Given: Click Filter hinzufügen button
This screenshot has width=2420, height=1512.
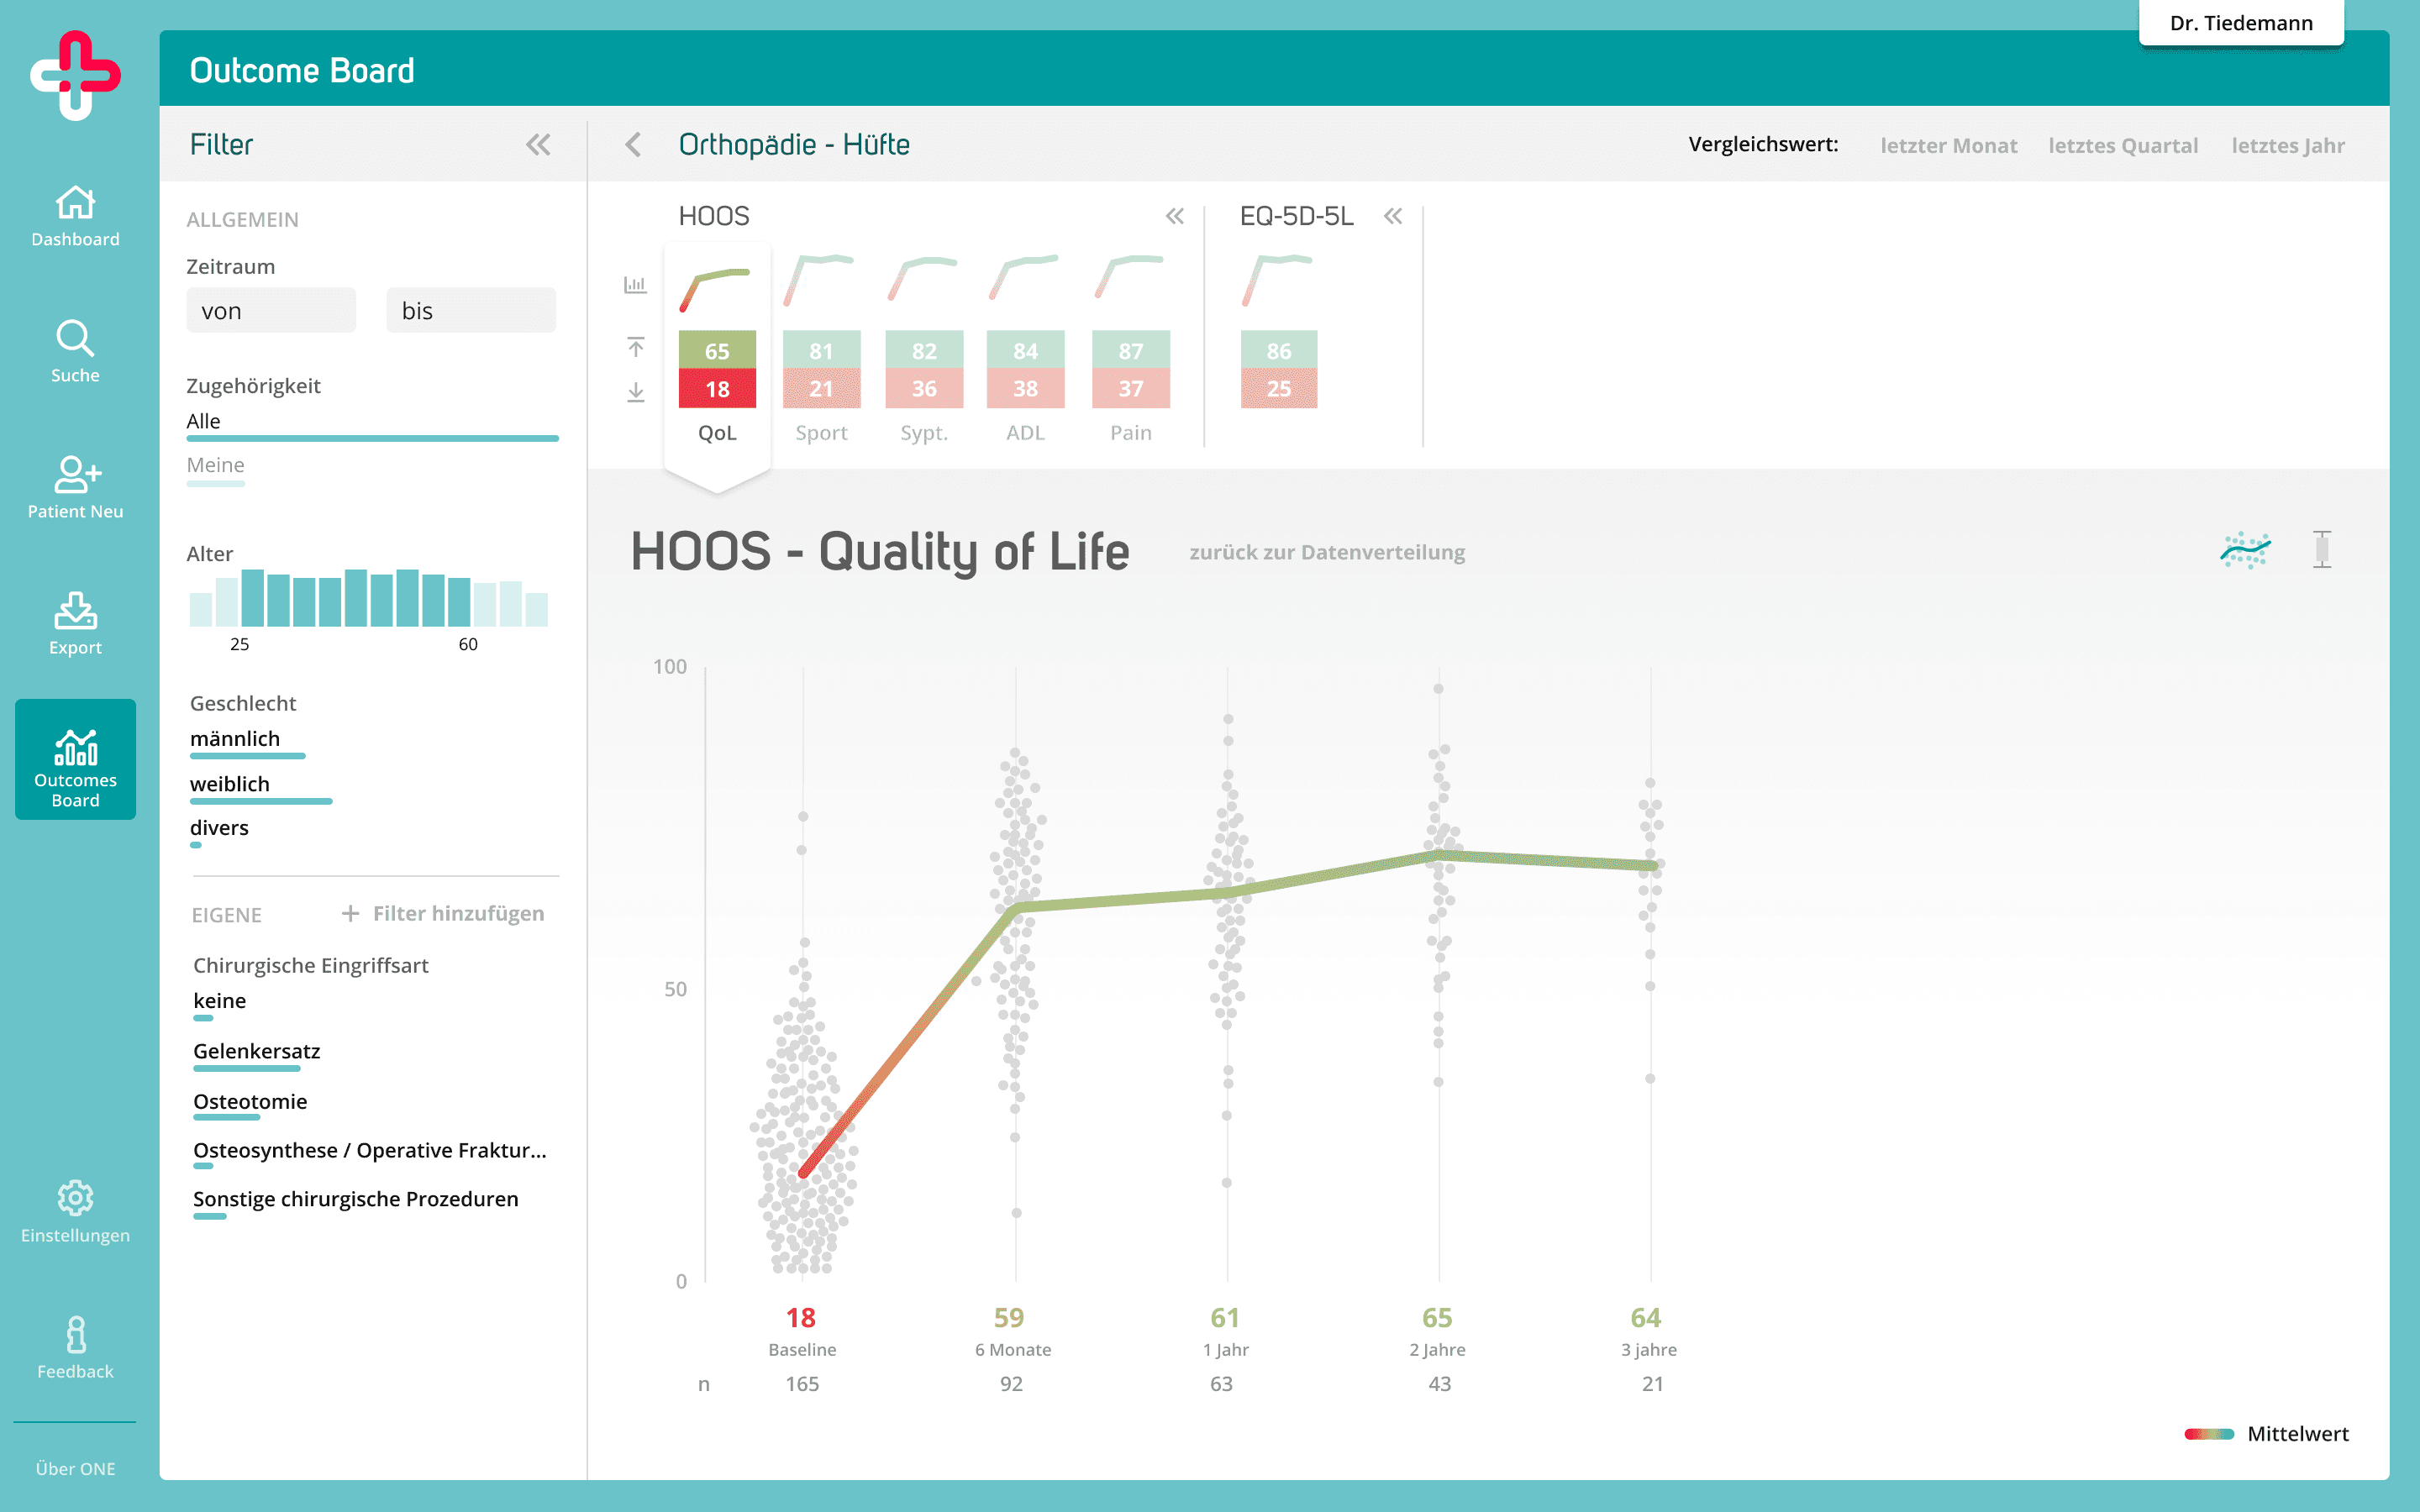Looking at the screenshot, I should click(444, 913).
